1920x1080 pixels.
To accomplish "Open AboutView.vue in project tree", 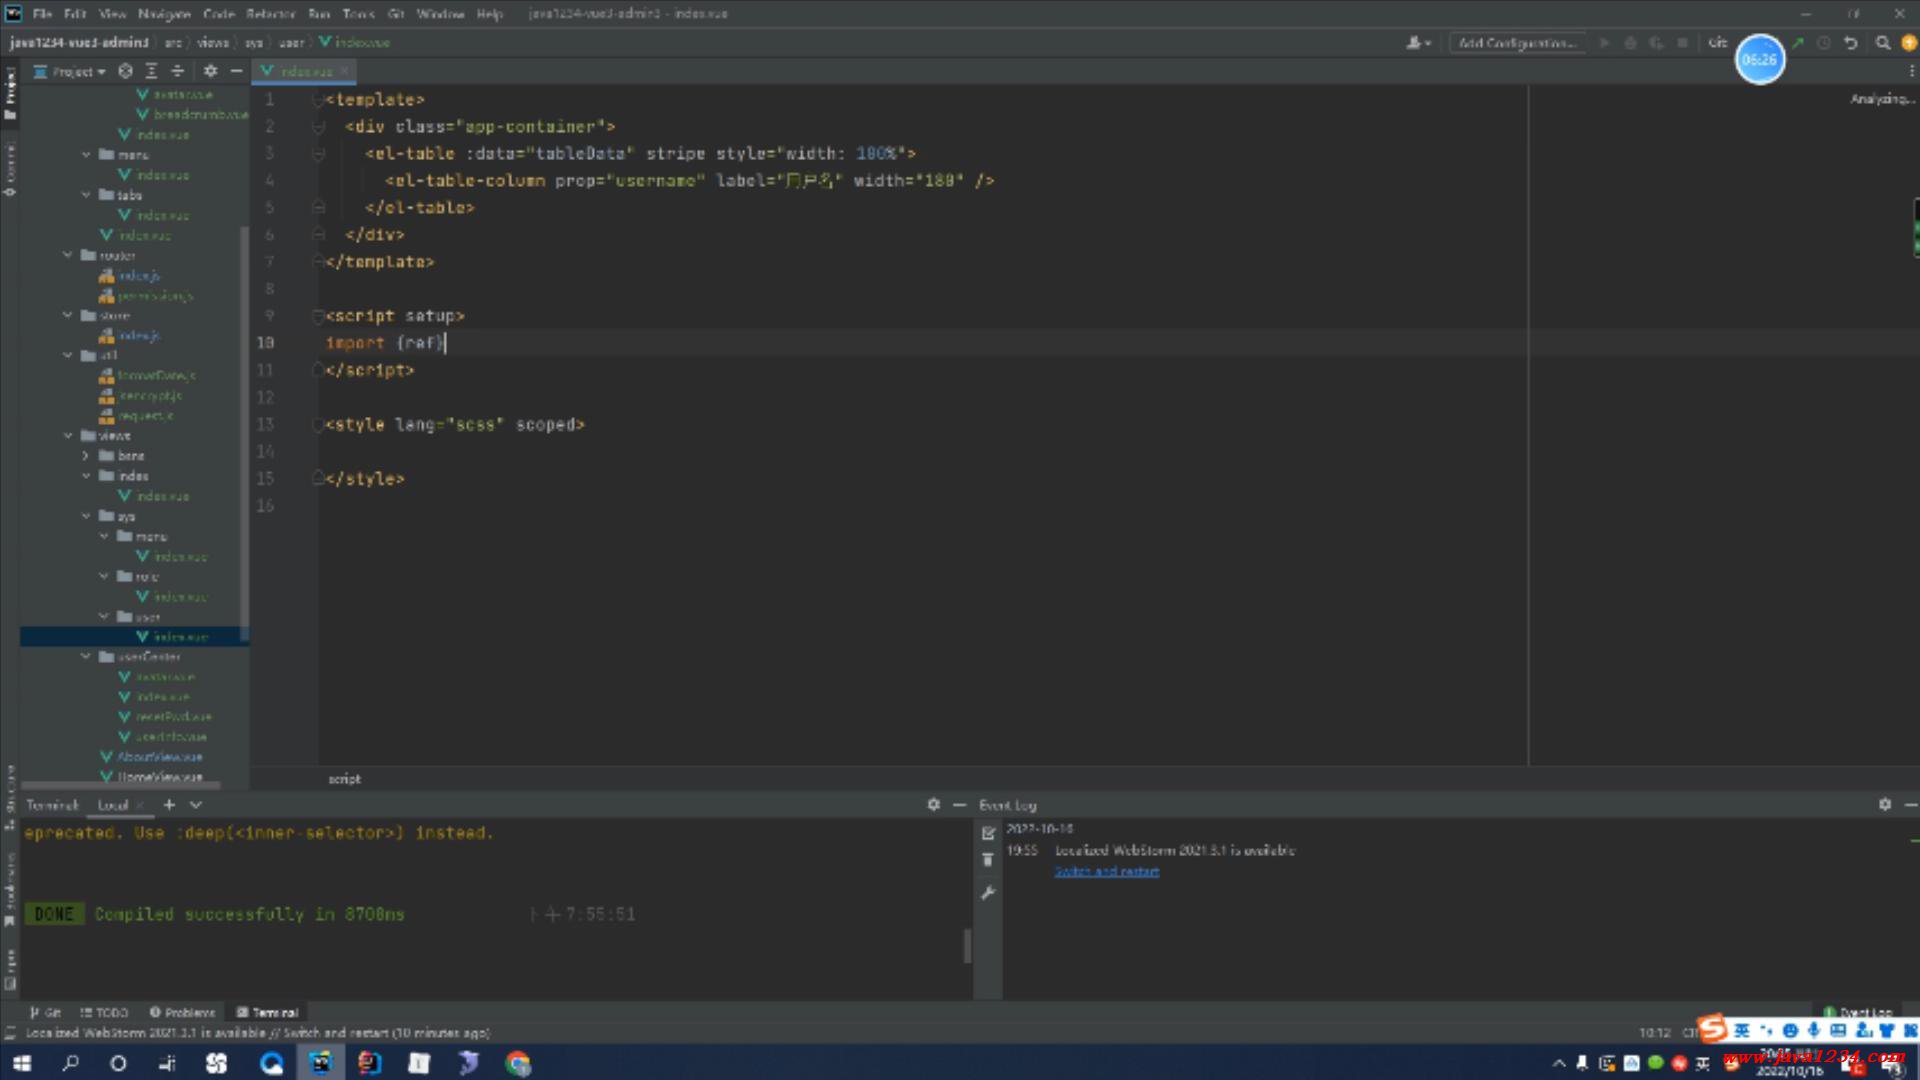I will pos(160,756).
